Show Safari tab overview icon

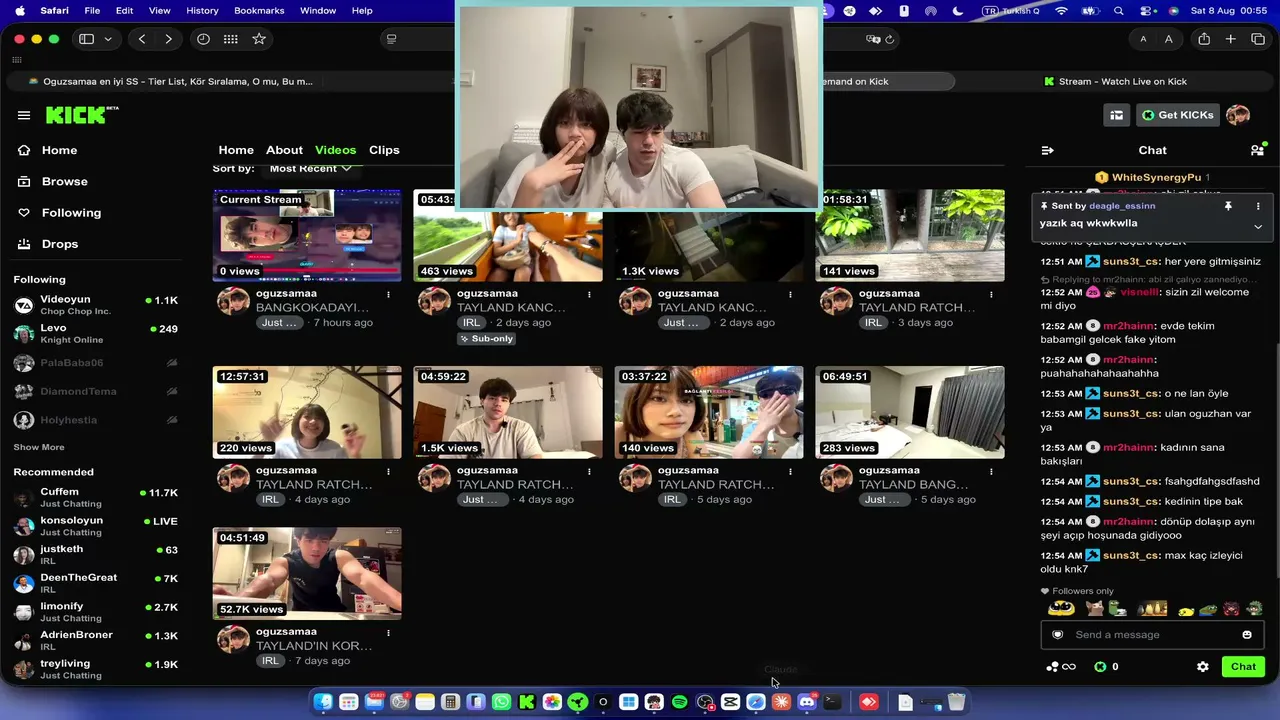(1258, 39)
